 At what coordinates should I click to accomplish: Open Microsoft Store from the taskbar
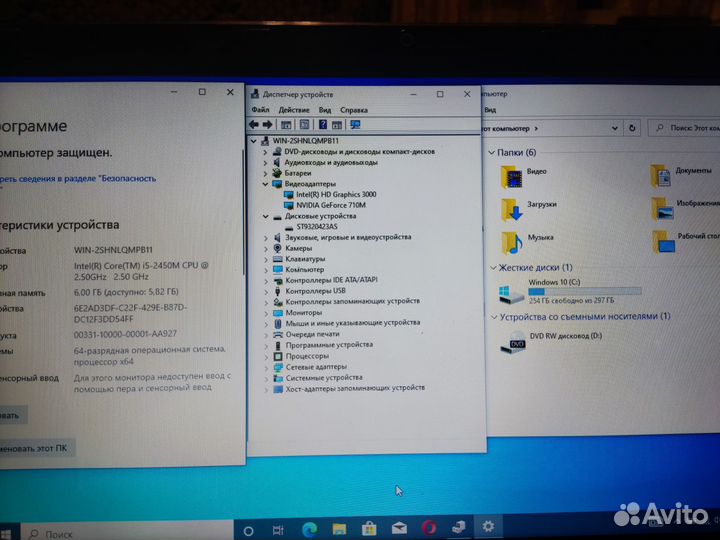click(x=369, y=529)
